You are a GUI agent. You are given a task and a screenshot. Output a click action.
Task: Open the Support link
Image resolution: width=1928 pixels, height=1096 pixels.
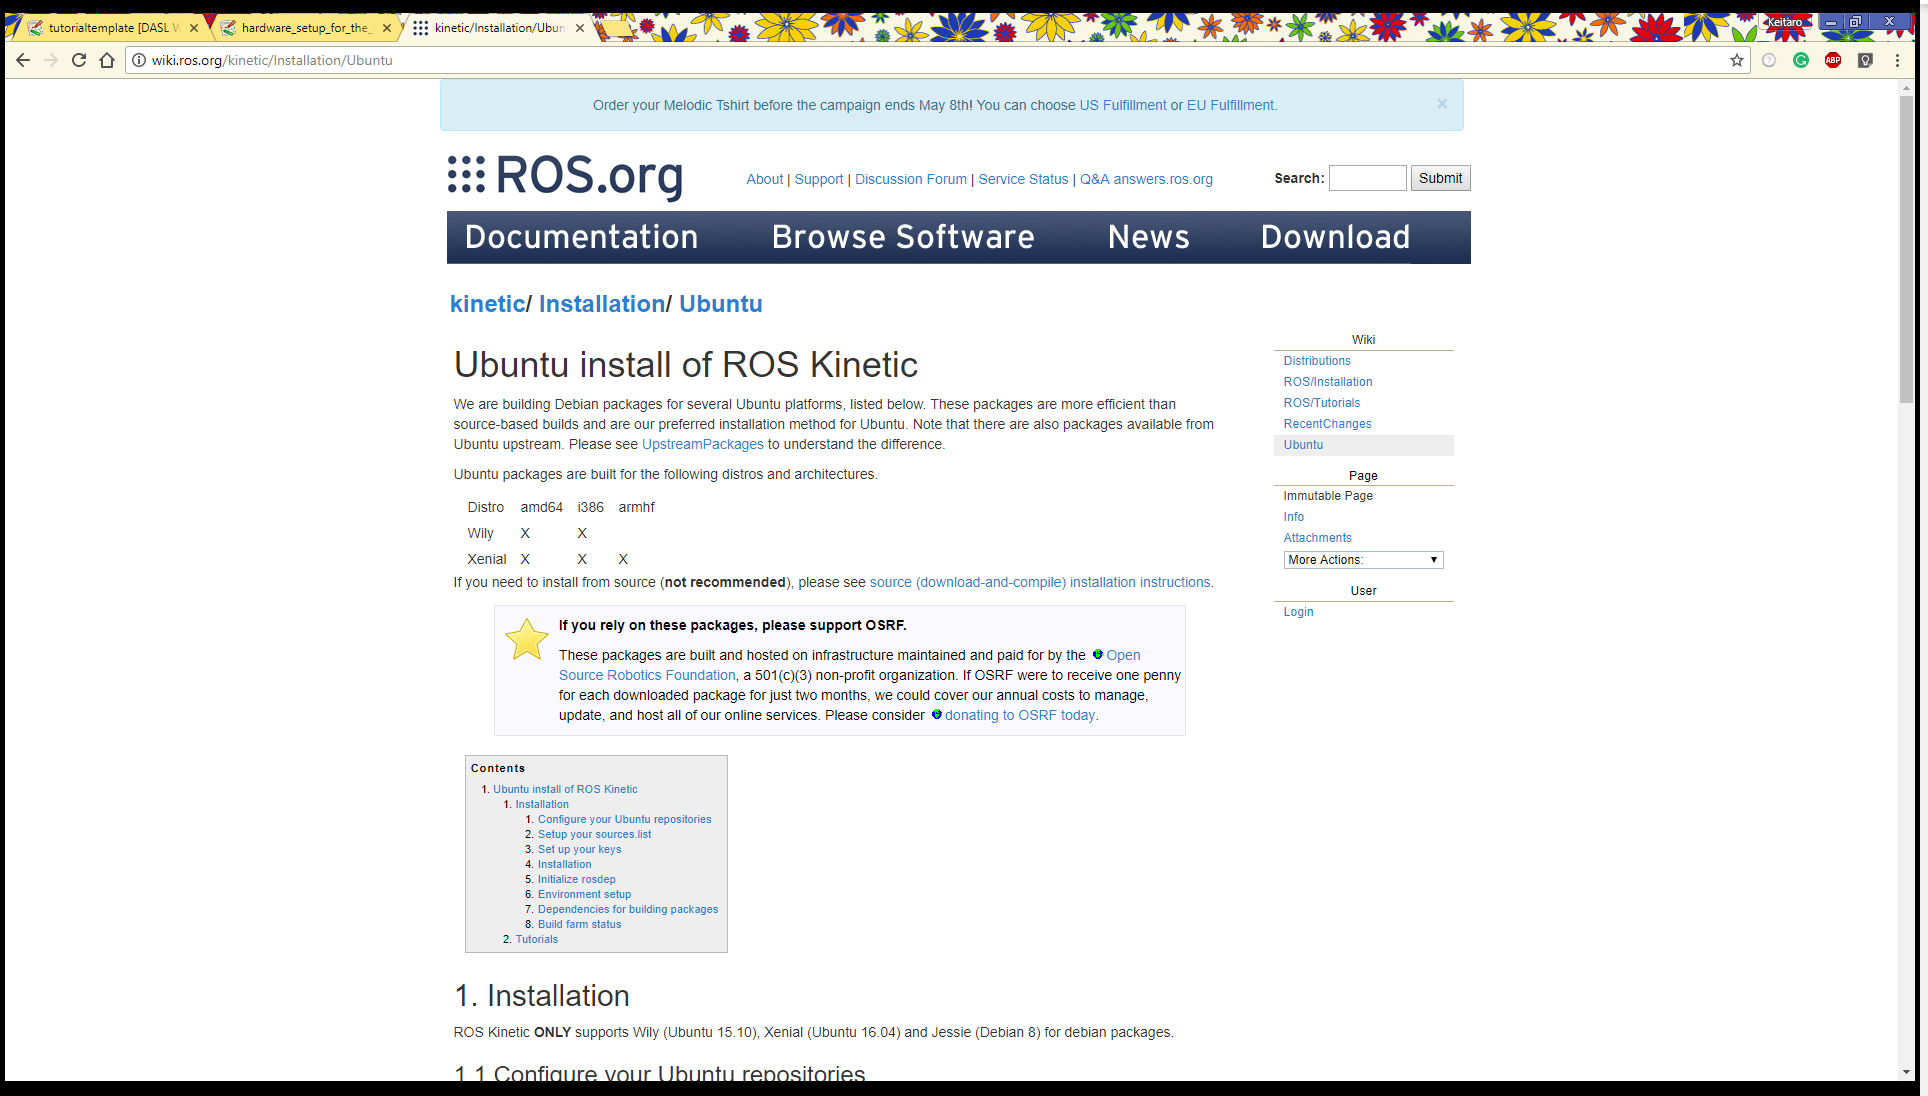[x=819, y=179]
